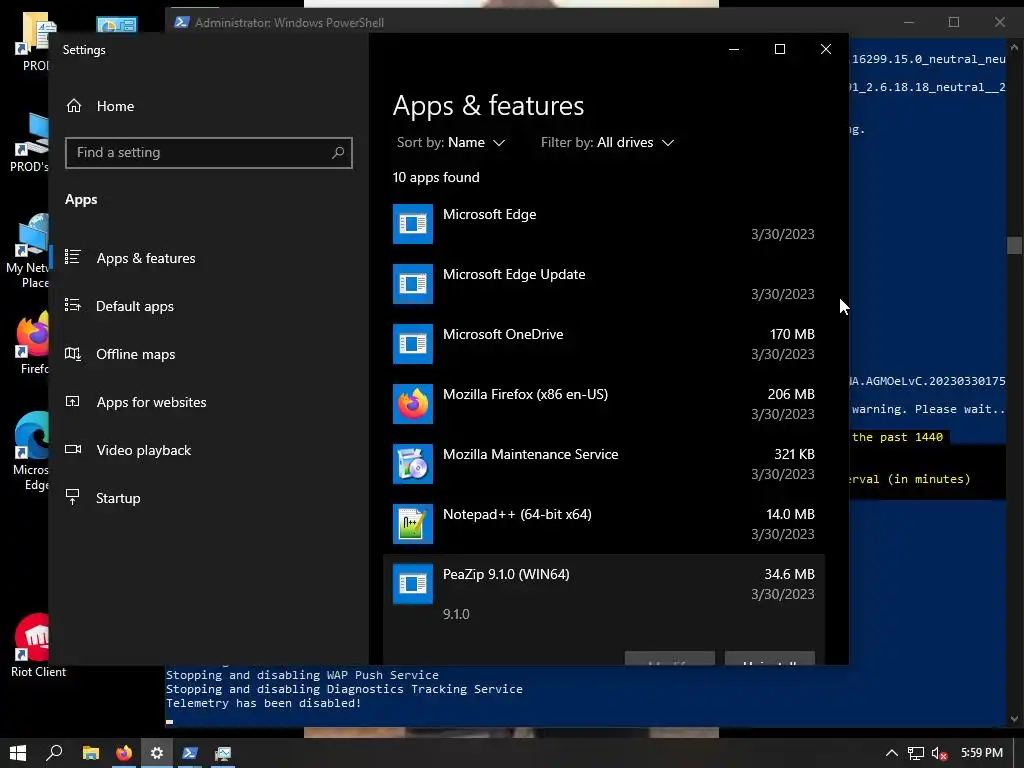Select the Microsoft Edge app icon

[x=413, y=224]
